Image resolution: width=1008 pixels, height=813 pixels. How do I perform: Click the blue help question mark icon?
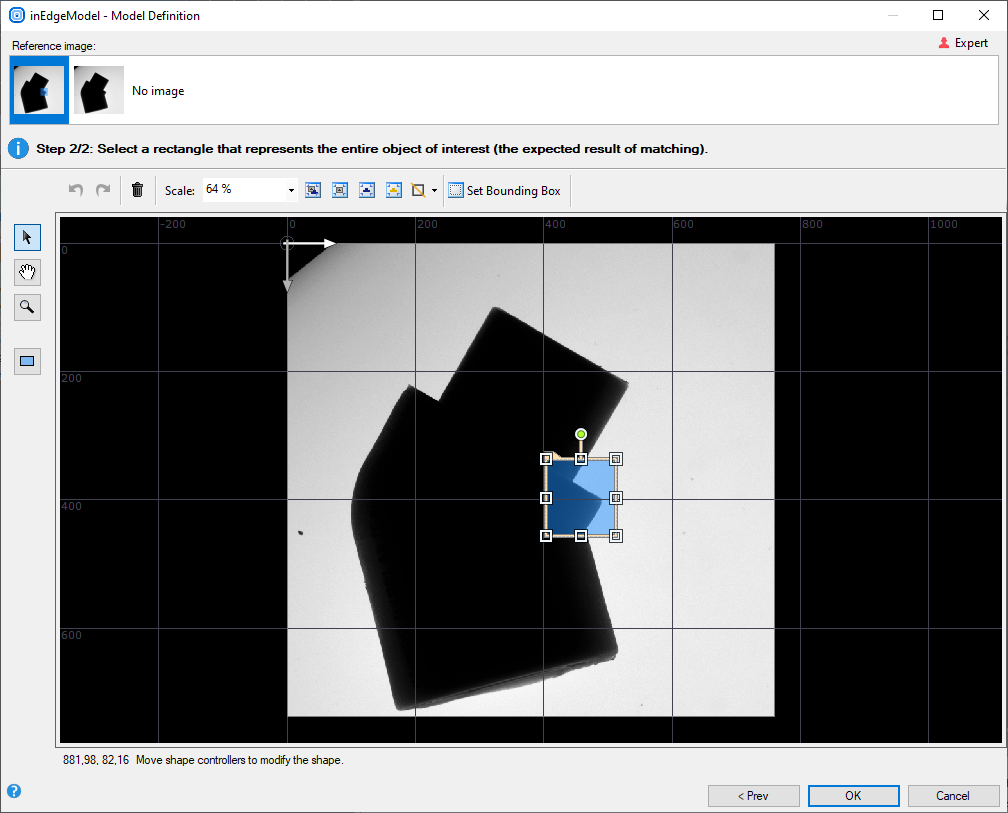click(x=14, y=791)
